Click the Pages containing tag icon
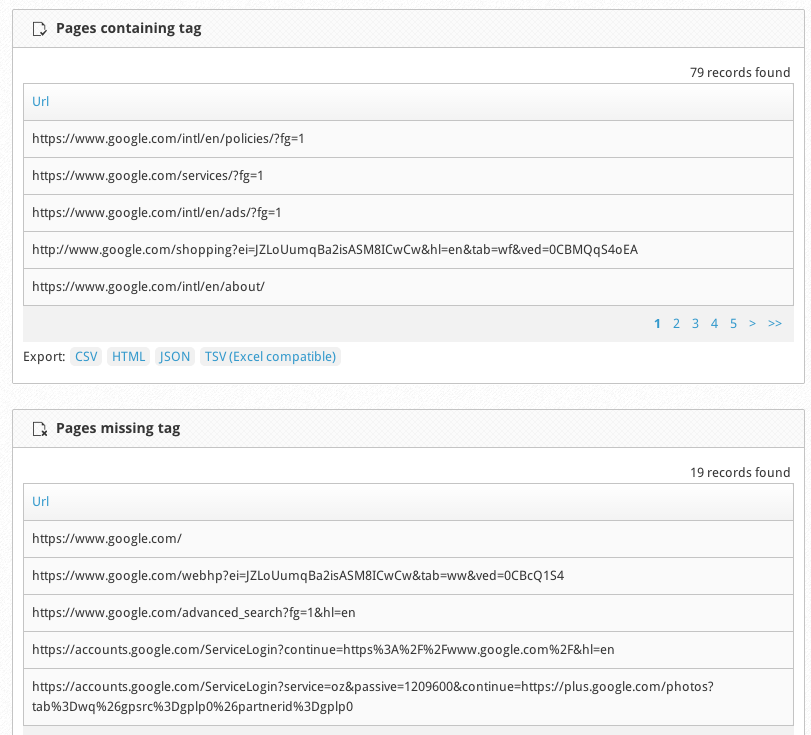 (40, 29)
